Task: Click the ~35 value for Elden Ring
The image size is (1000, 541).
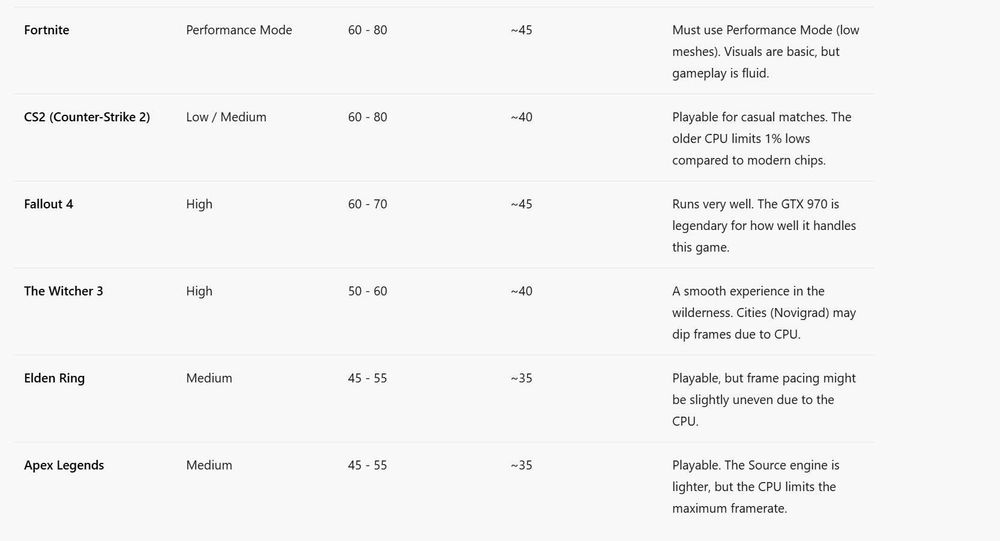Action: coord(521,378)
